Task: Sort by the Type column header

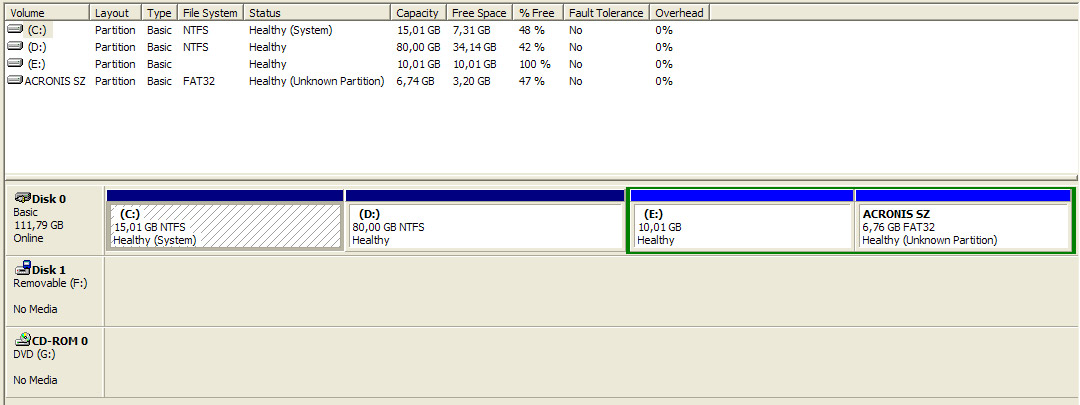Action: coord(159,13)
